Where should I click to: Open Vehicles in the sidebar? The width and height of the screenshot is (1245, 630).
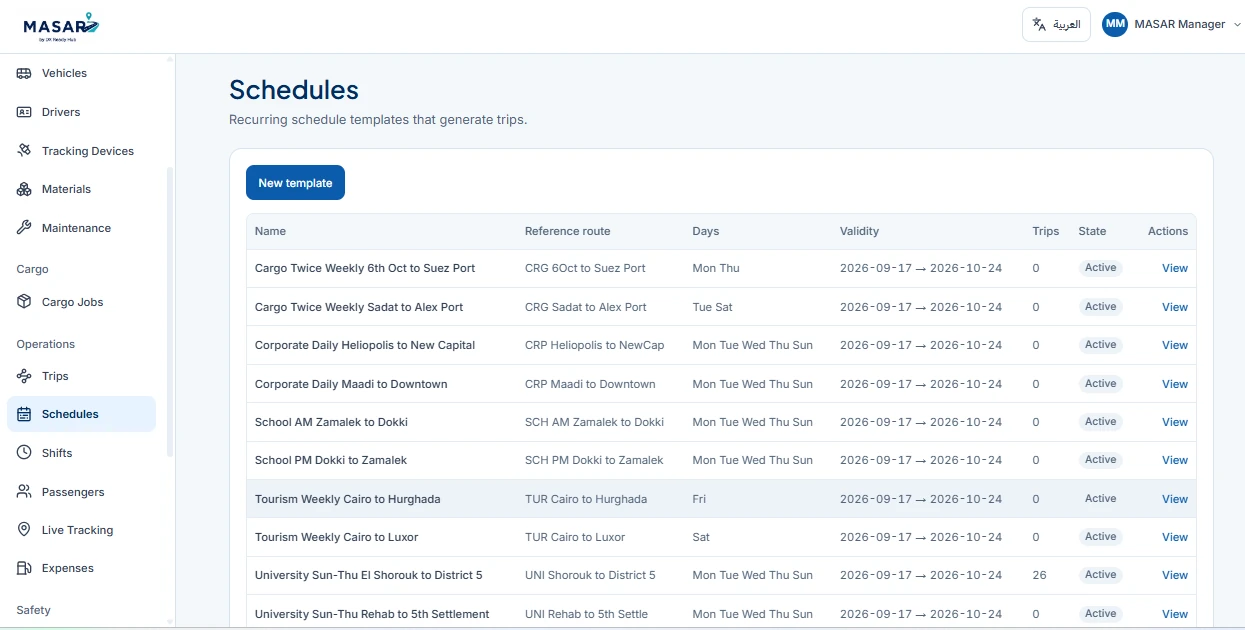[81, 73]
